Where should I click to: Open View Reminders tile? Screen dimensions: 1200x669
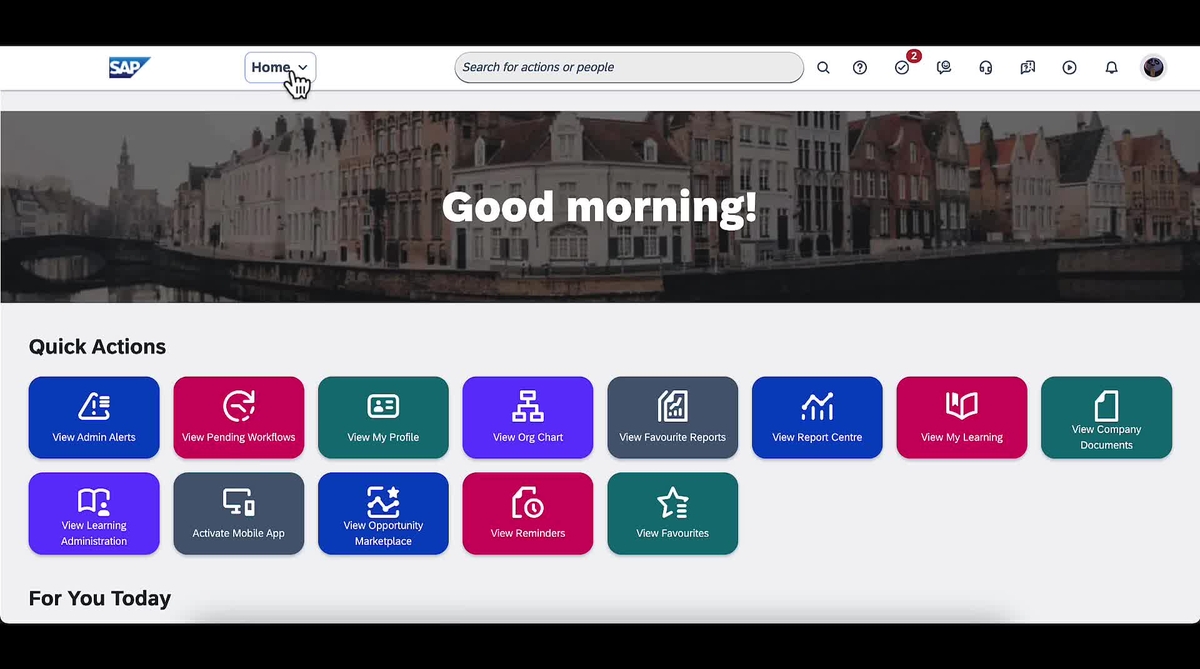528,514
